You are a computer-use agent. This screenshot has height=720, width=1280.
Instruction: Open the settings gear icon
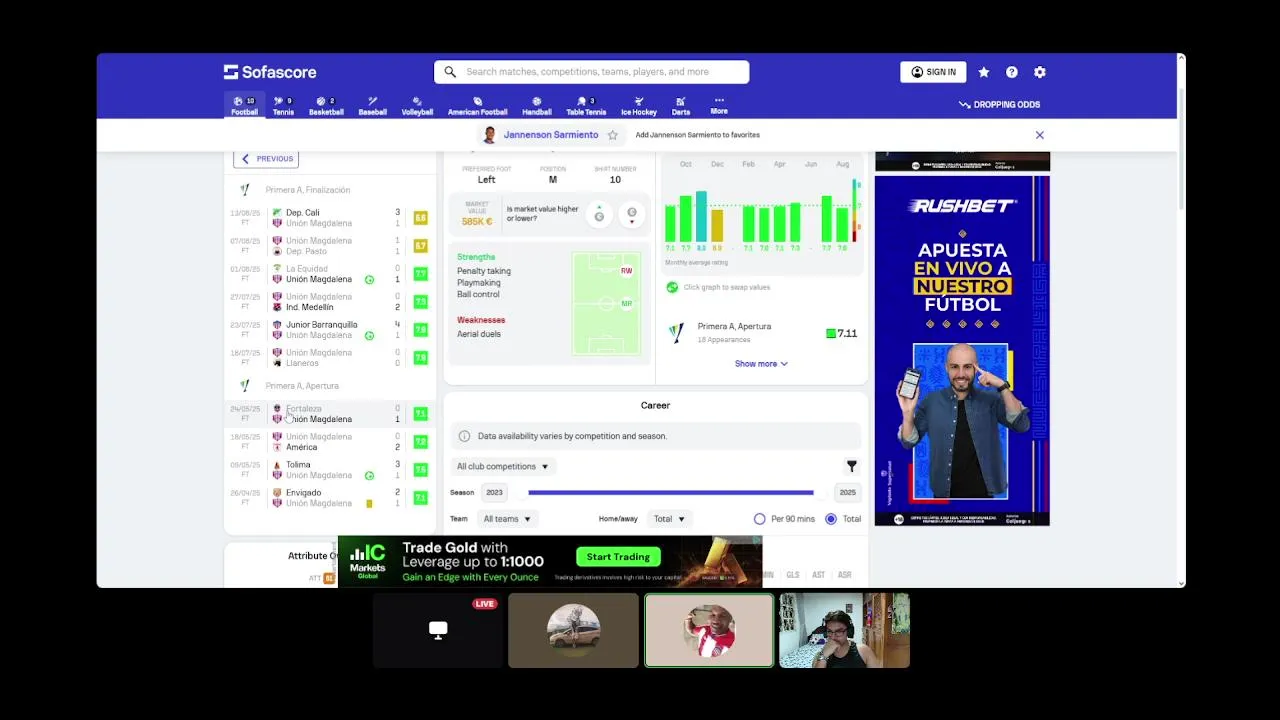click(1040, 72)
